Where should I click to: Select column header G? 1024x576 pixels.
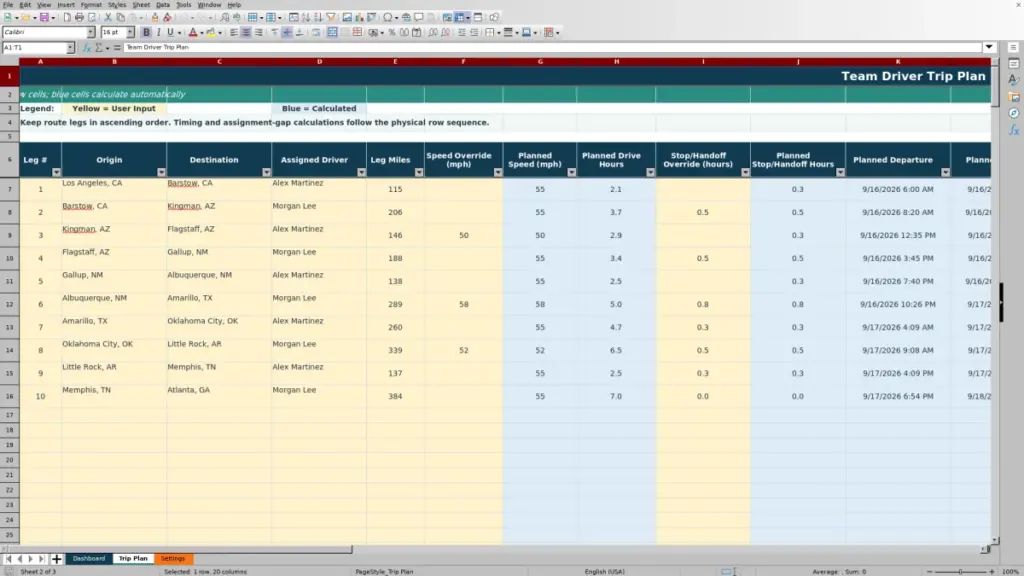point(540,62)
